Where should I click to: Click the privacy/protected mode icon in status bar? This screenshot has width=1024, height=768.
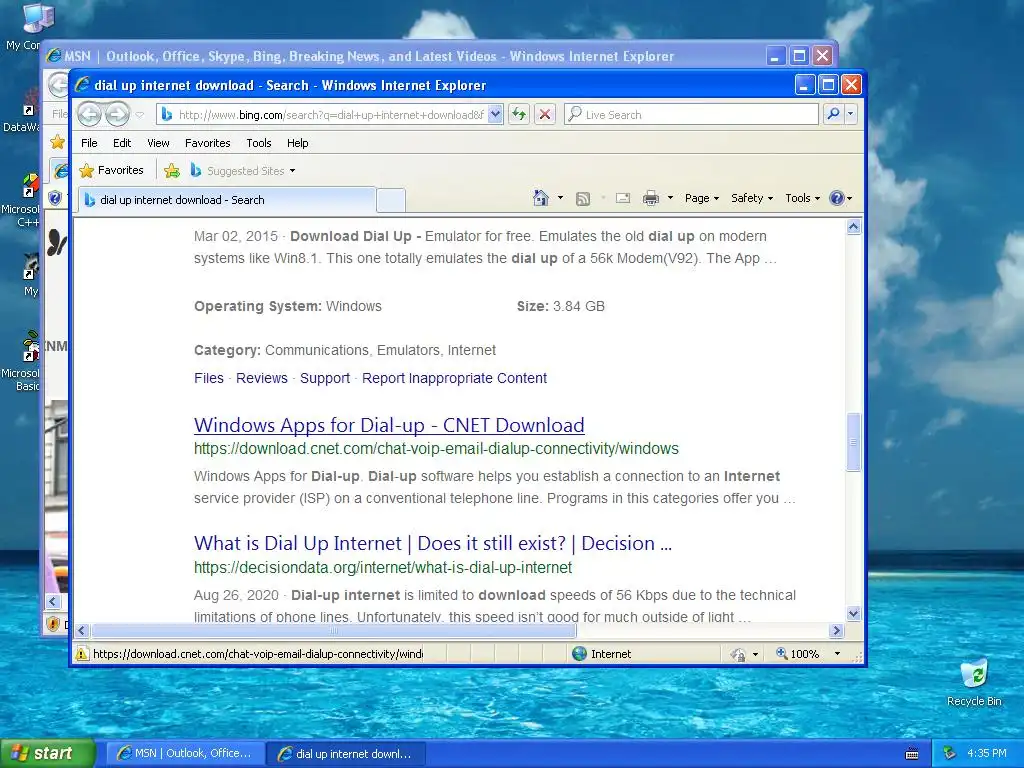pos(738,654)
